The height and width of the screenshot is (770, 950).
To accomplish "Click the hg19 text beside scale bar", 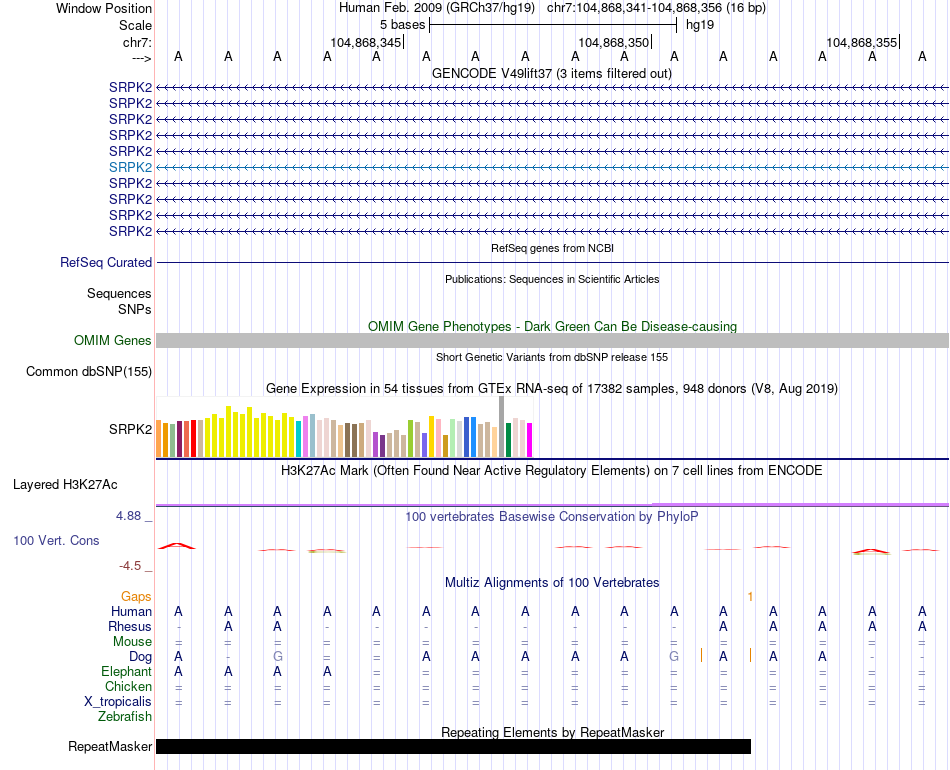I will [700, 25].
